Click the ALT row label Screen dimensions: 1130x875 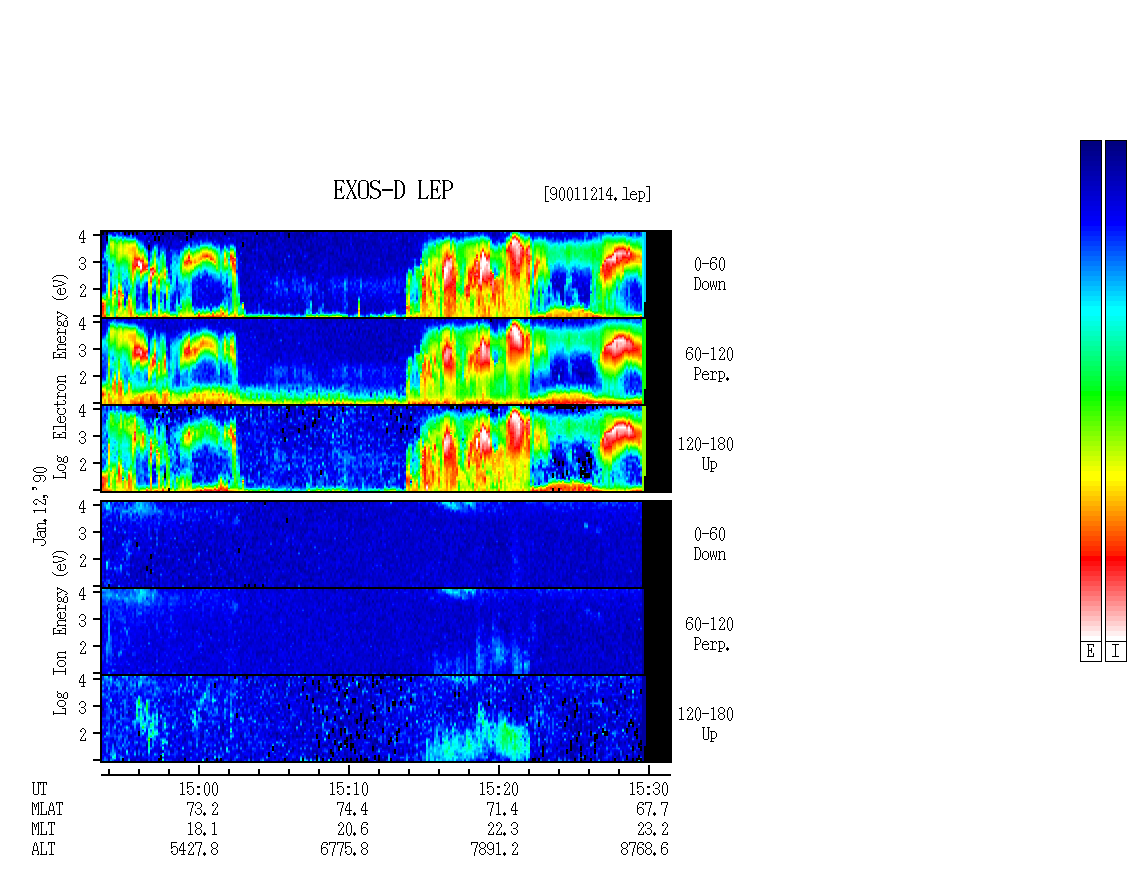click(x=43, y=850)
